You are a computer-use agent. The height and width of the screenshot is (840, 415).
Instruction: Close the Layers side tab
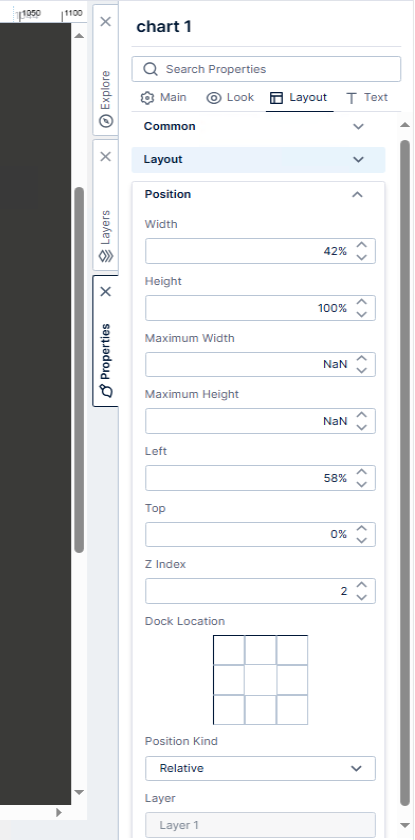click(105, 156)
